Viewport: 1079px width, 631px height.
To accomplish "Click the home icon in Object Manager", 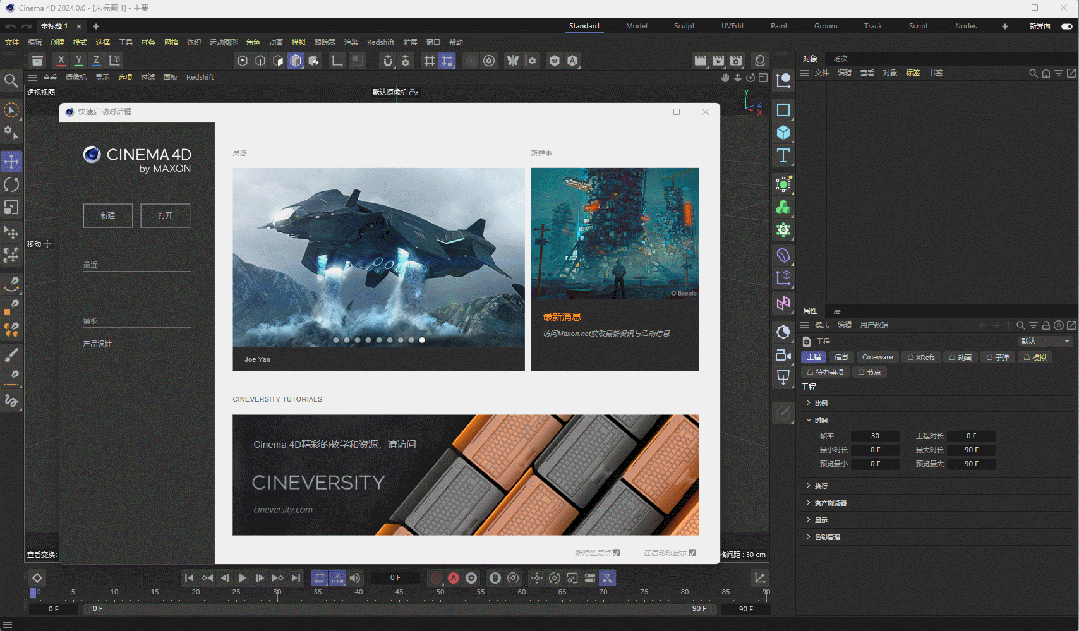I will (1046, 73).
